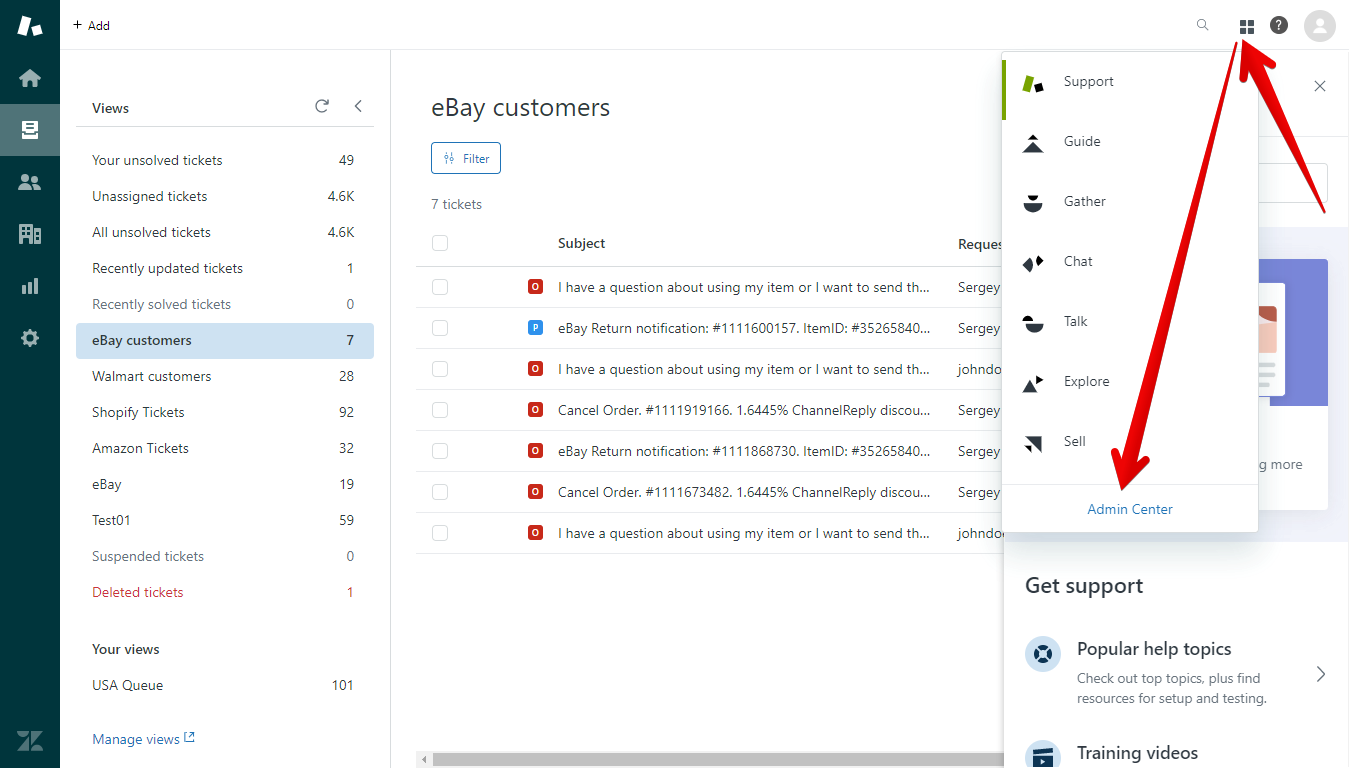Click open status badge on Cancel Order #1111919166

pyautogui.click(x=535, y=410)
